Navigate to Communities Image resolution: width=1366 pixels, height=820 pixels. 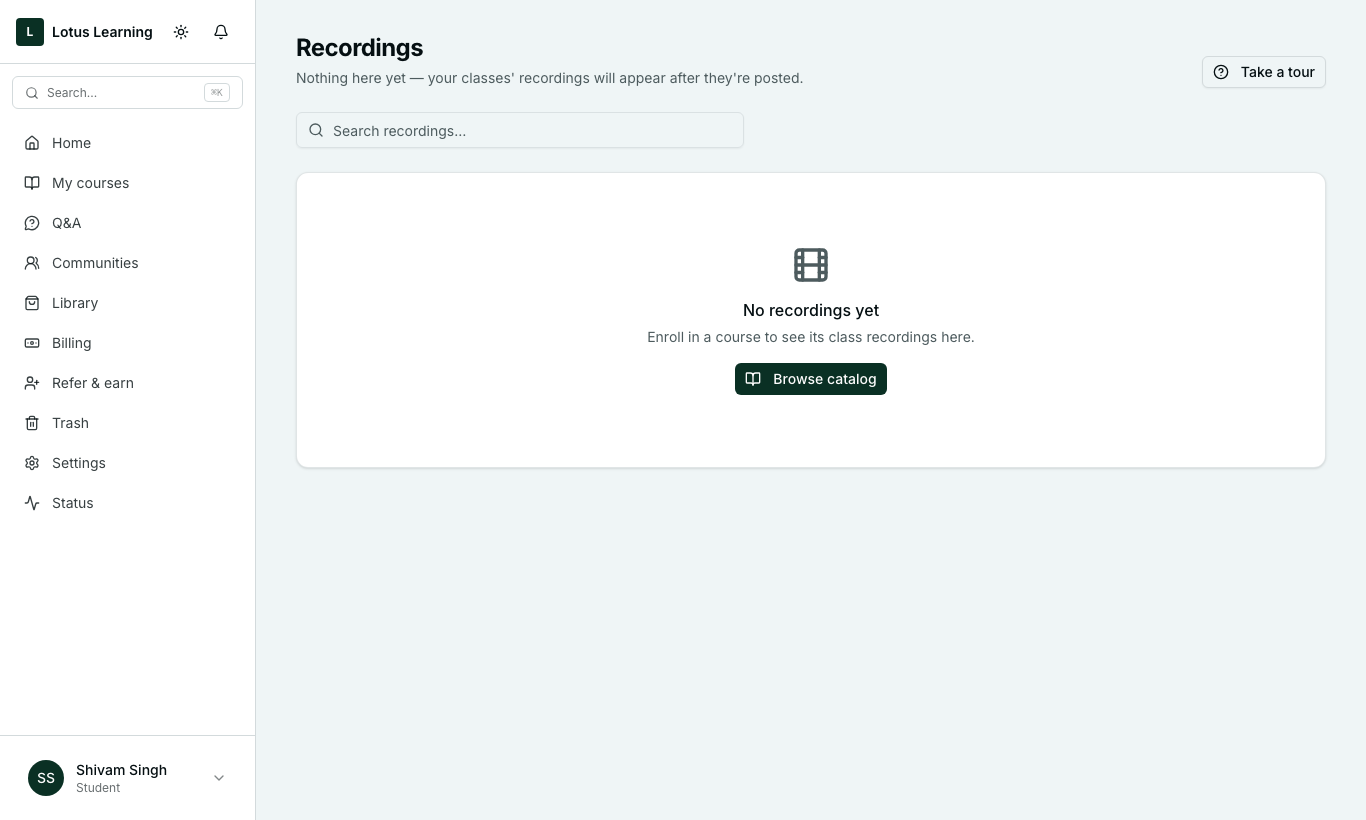coord(127,263)
